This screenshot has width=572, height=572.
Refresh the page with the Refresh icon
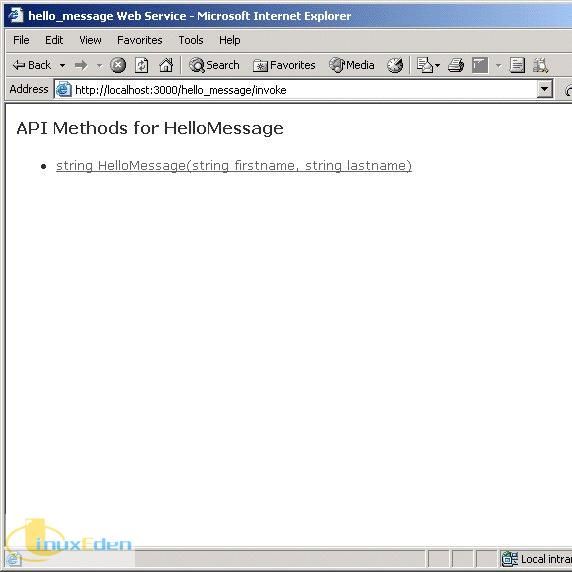[142, 66]
